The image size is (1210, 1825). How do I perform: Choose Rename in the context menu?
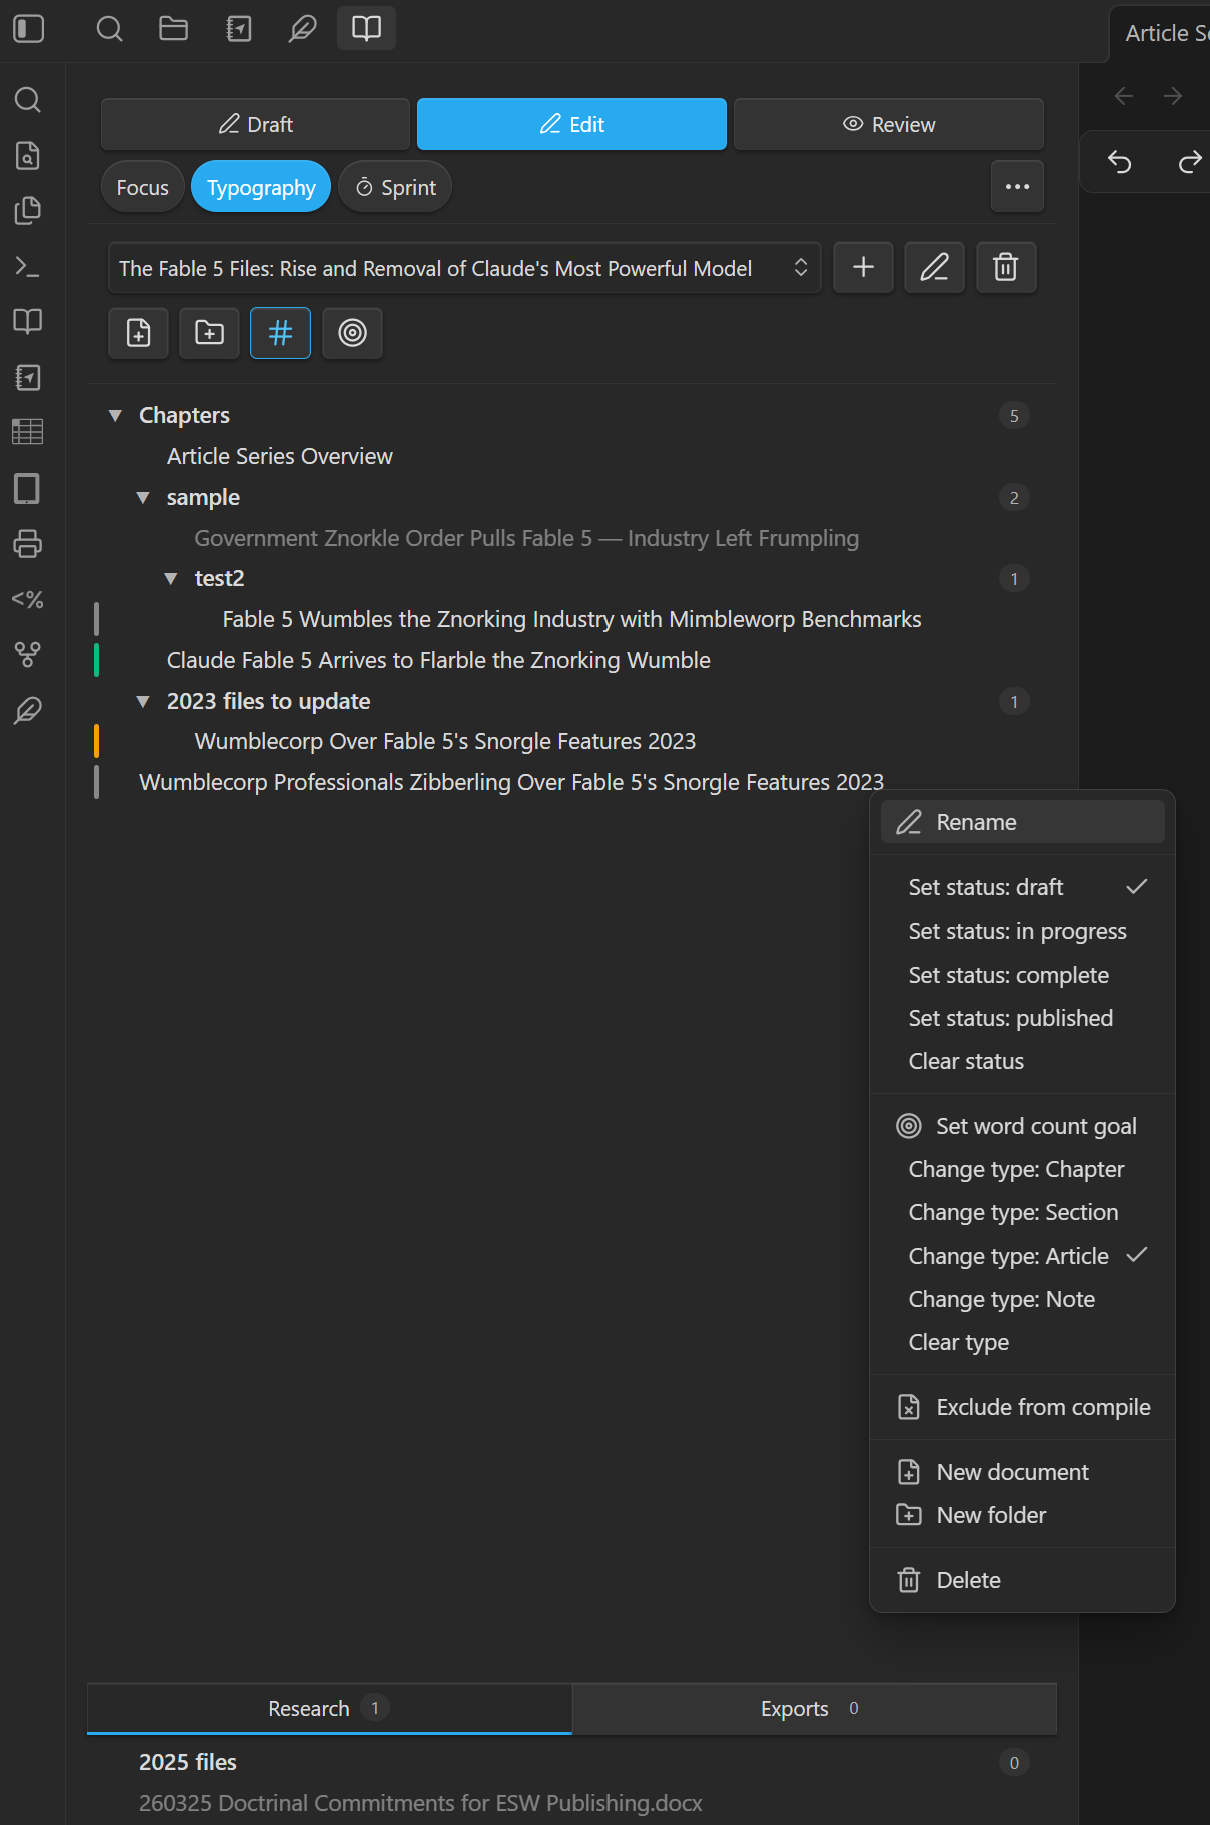click(x=1022, y=822)
